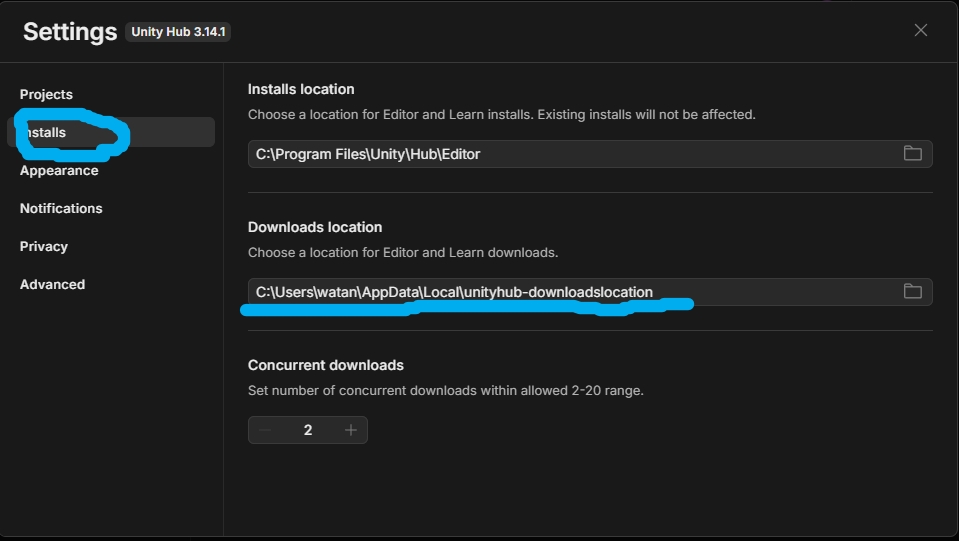Click the Settings dialog title
Screen dimensions: 959x541
70,31
